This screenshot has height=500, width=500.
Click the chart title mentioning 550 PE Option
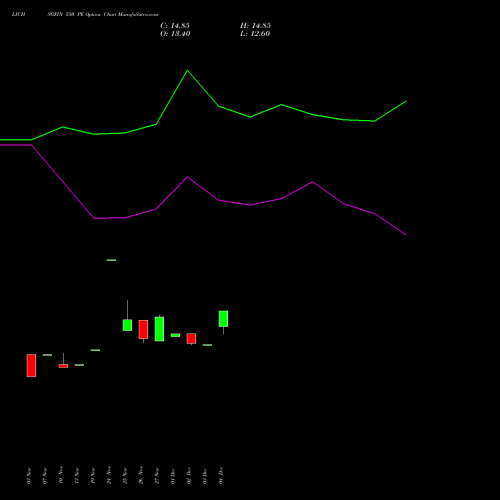85,14
